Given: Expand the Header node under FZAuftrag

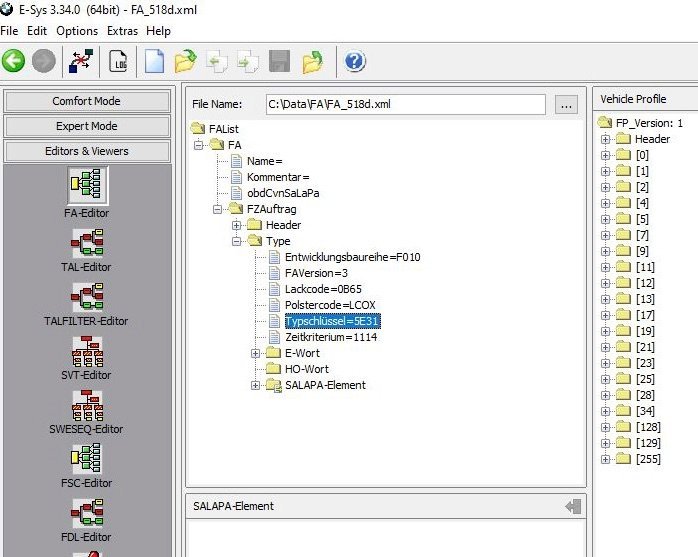Looking at the screenshot, I should point(239,225).
